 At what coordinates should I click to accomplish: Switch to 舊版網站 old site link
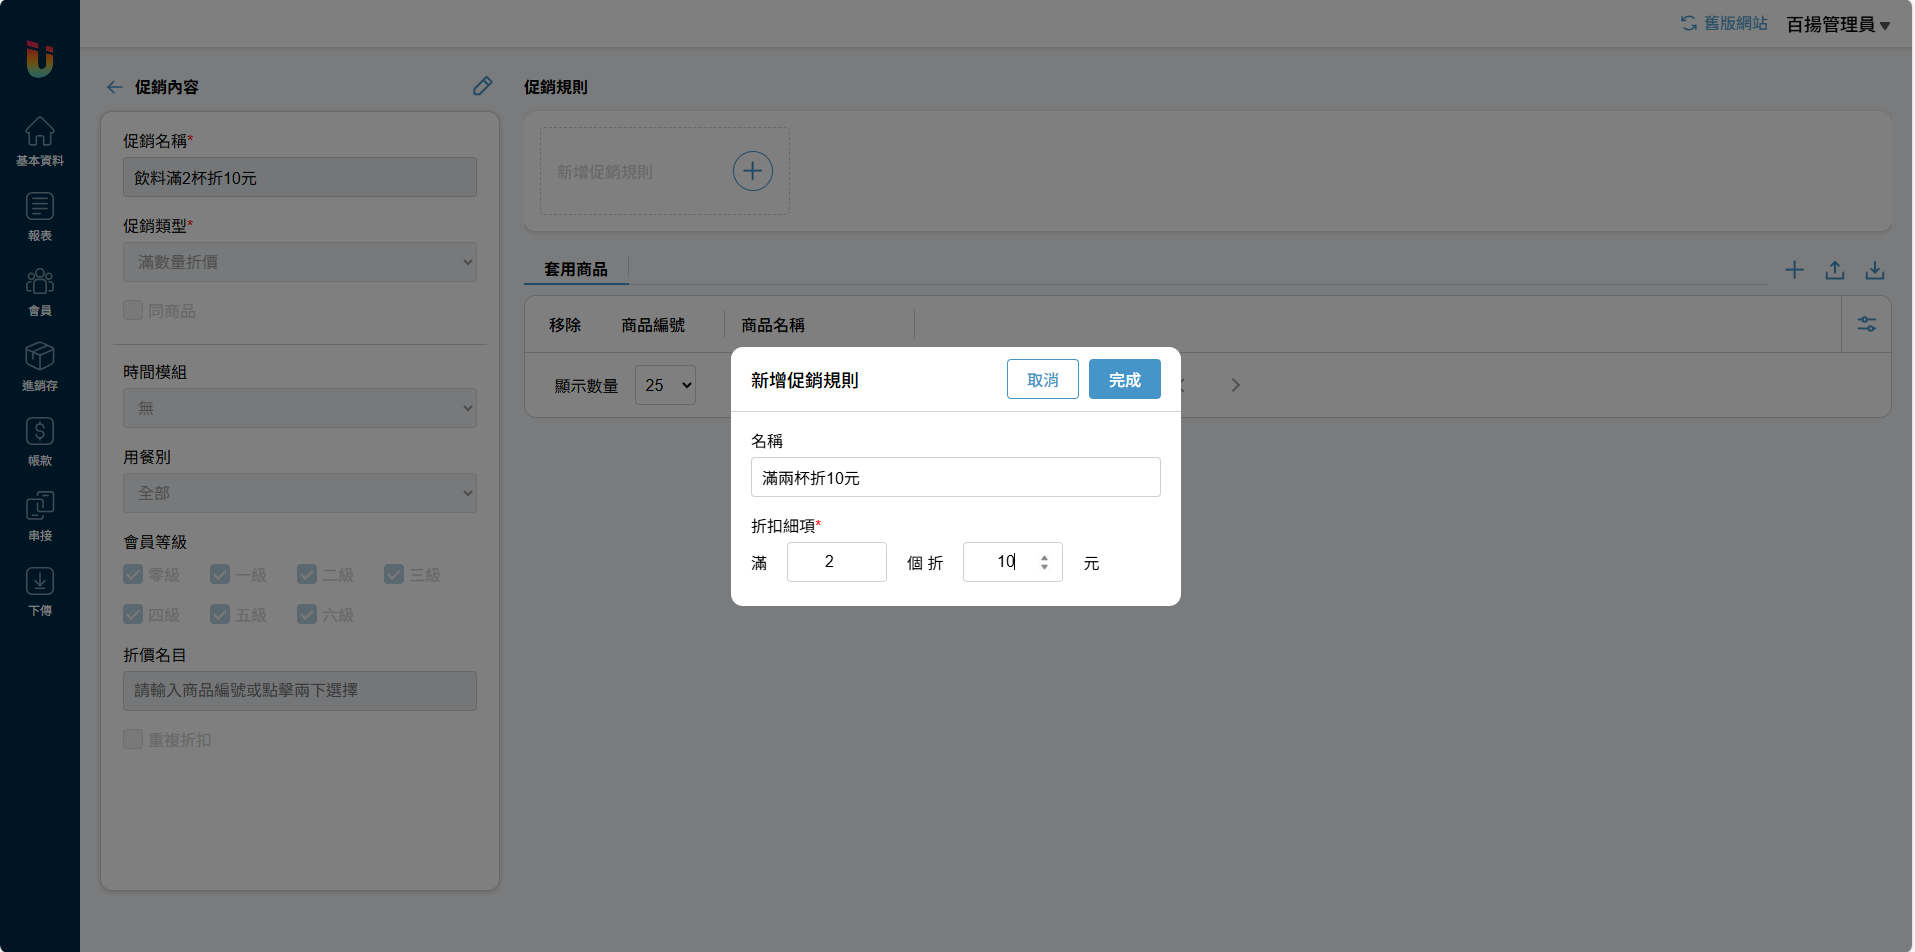(1724, 23)
